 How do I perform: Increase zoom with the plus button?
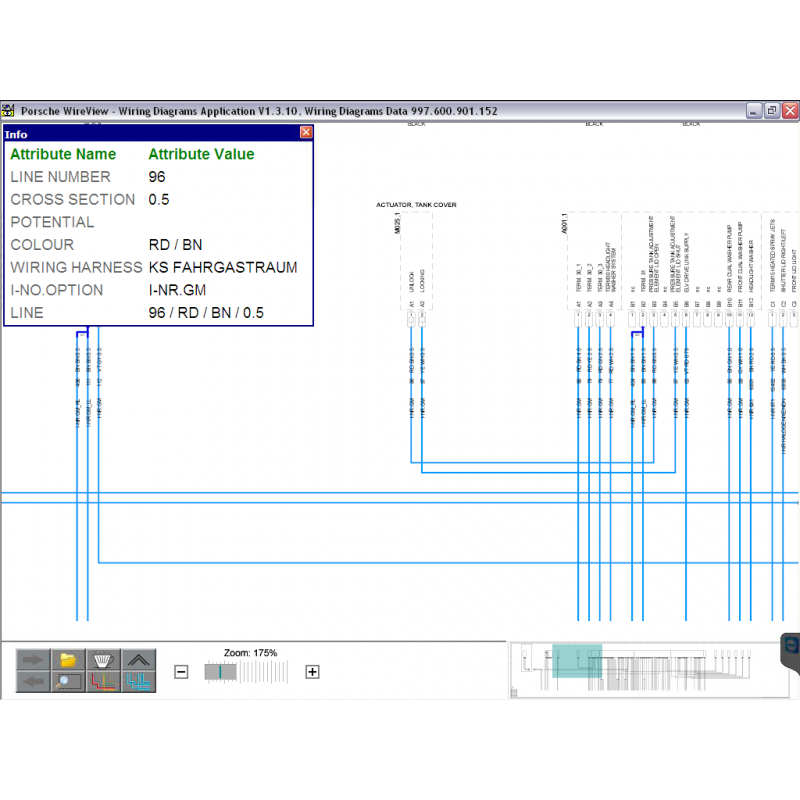pyautogui.click(x=312, y=672)
